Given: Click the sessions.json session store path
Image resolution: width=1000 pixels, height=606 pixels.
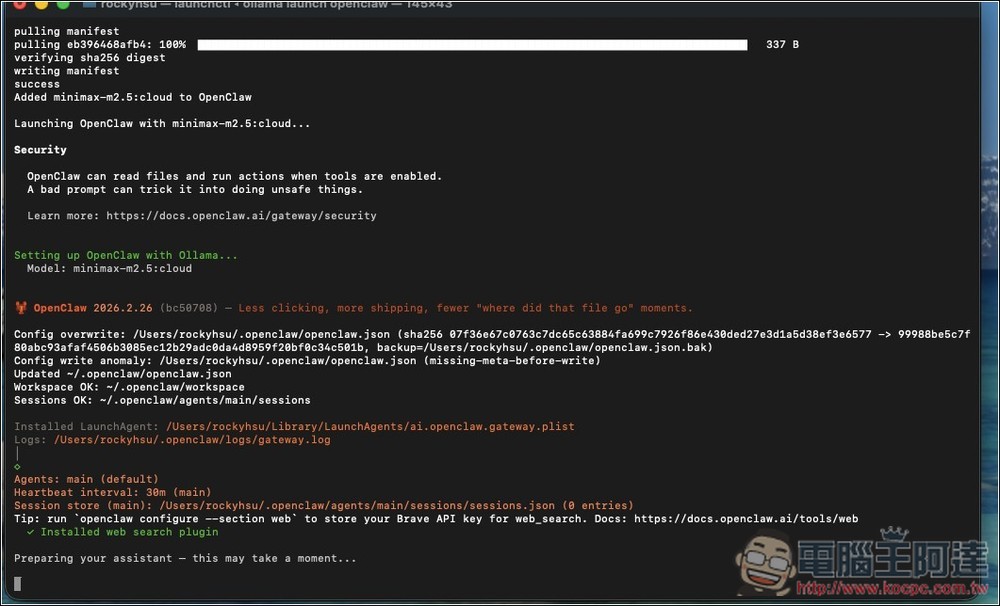Looking at the screenshot, I should click(357, 505).
